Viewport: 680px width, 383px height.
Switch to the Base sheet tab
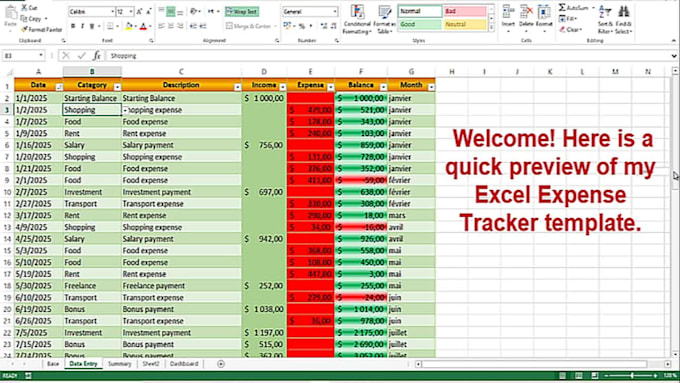pos(53,364)
